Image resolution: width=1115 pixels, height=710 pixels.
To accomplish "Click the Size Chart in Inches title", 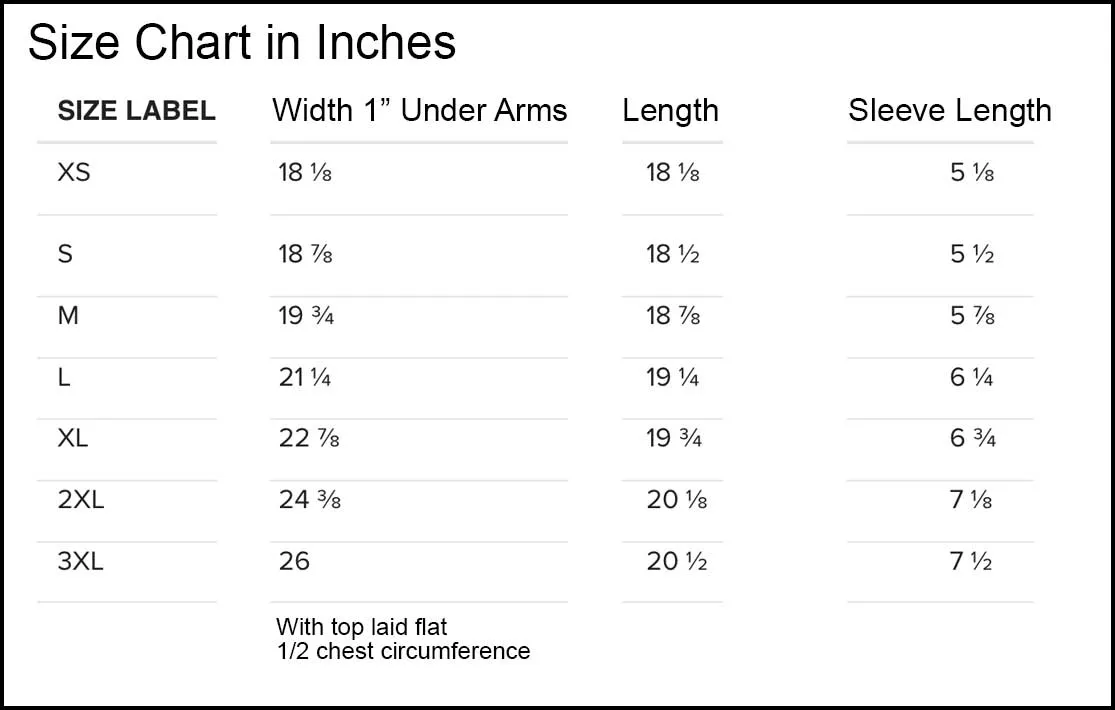I will coord(242,43).
